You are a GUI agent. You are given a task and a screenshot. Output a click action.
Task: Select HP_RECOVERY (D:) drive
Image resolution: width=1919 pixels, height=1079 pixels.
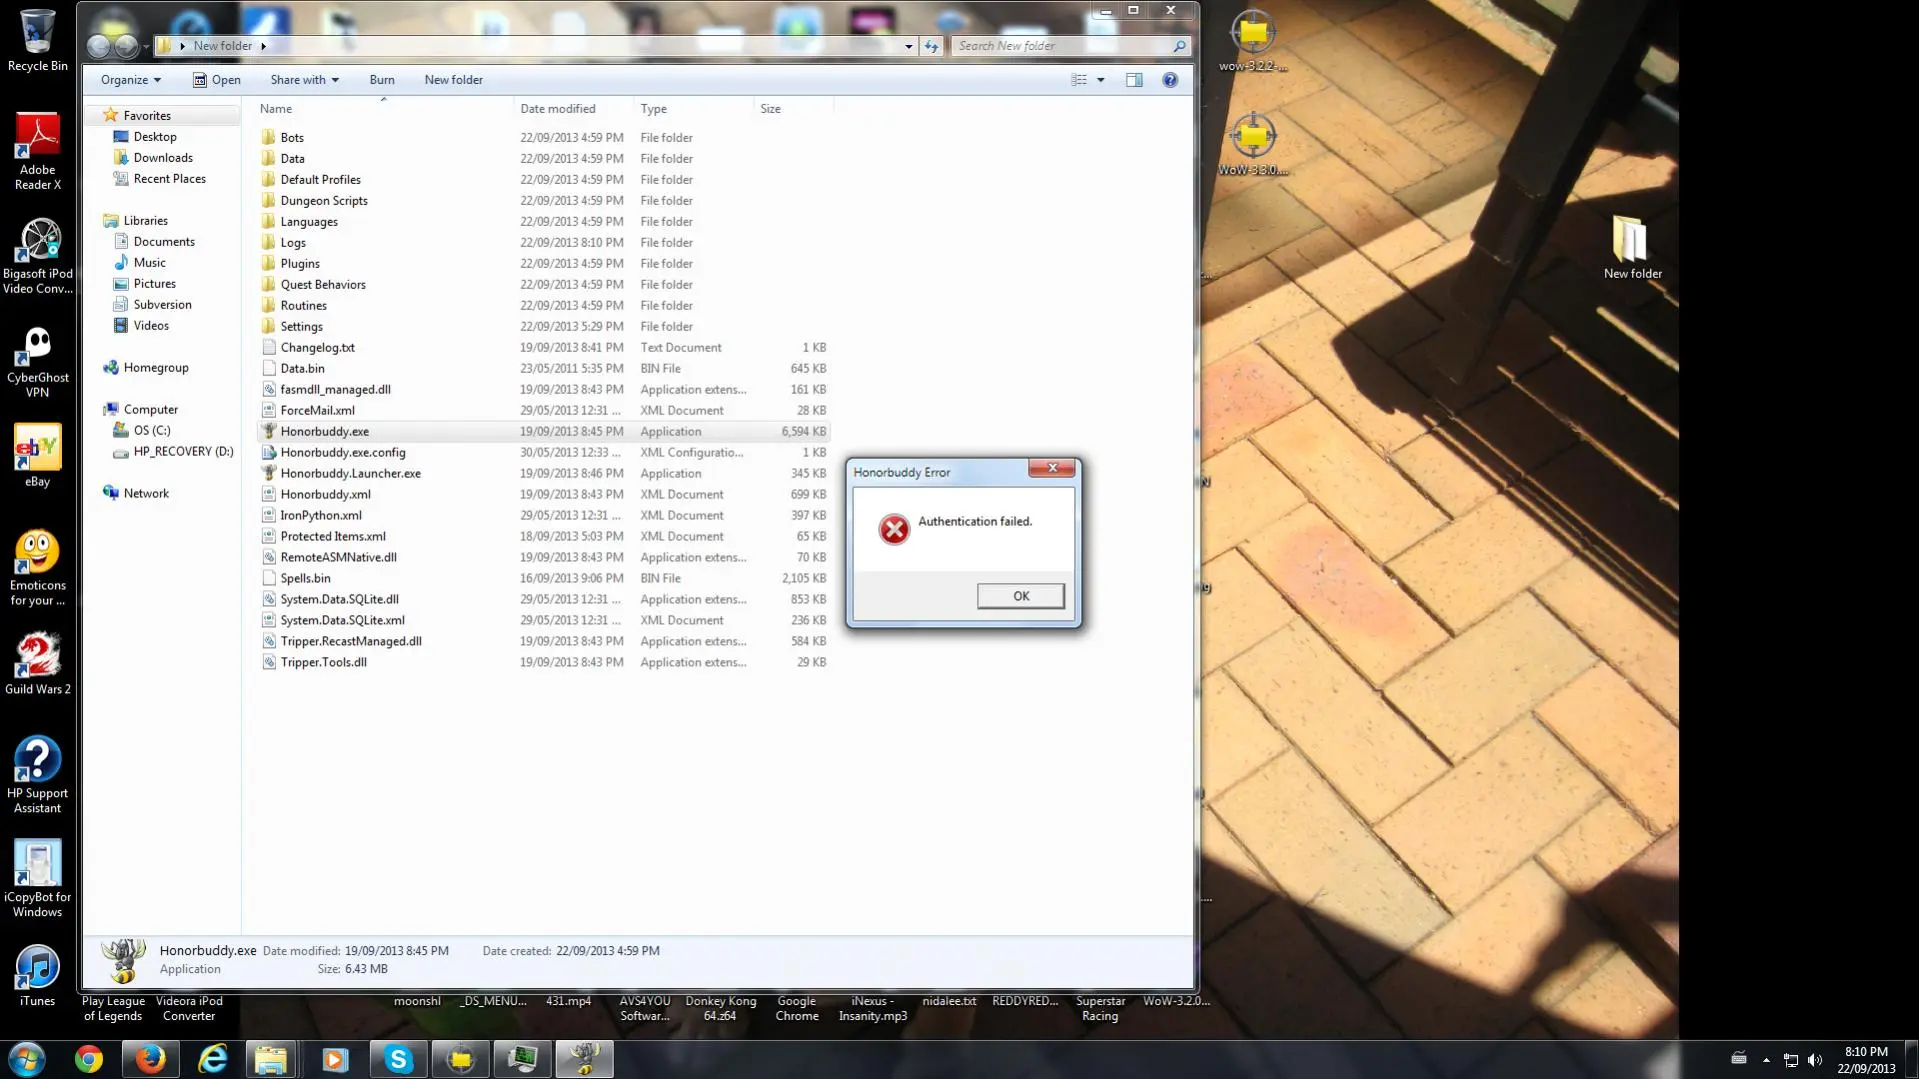click(x=183, y=452)
